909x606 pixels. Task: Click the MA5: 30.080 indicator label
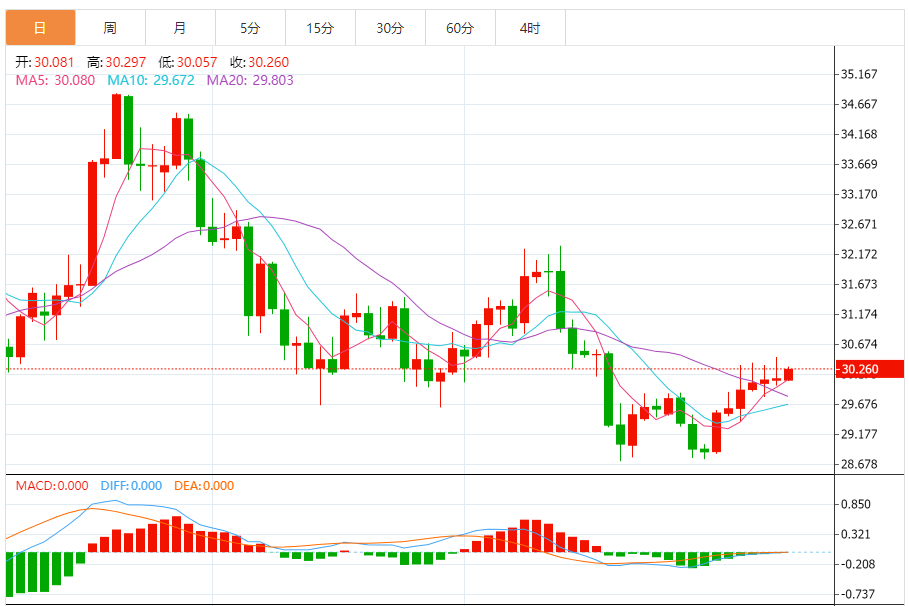pos(55,80)
